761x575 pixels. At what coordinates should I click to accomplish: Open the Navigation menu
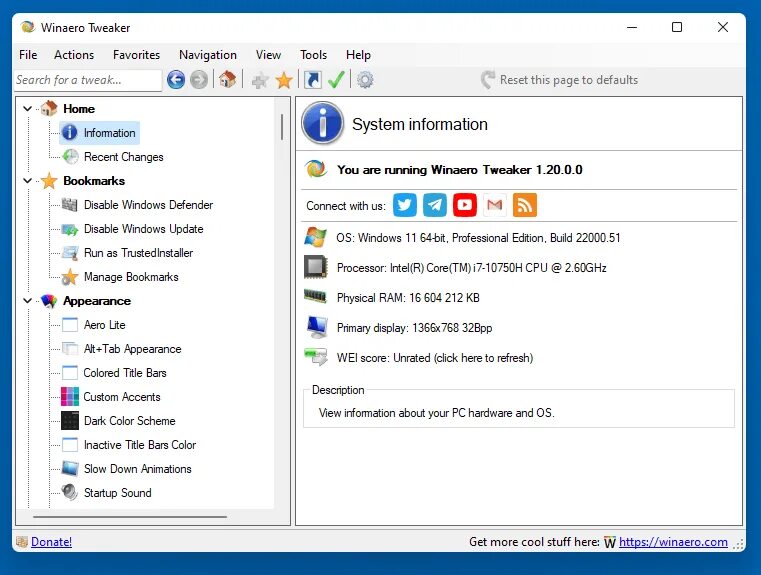(x=208, y=55)
